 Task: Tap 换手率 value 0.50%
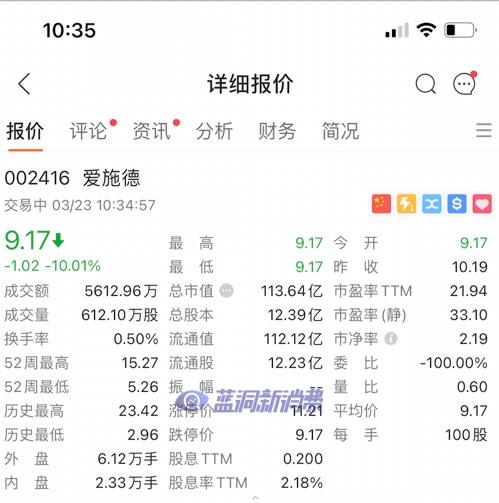pyautogui.click(x=136, y=339)
